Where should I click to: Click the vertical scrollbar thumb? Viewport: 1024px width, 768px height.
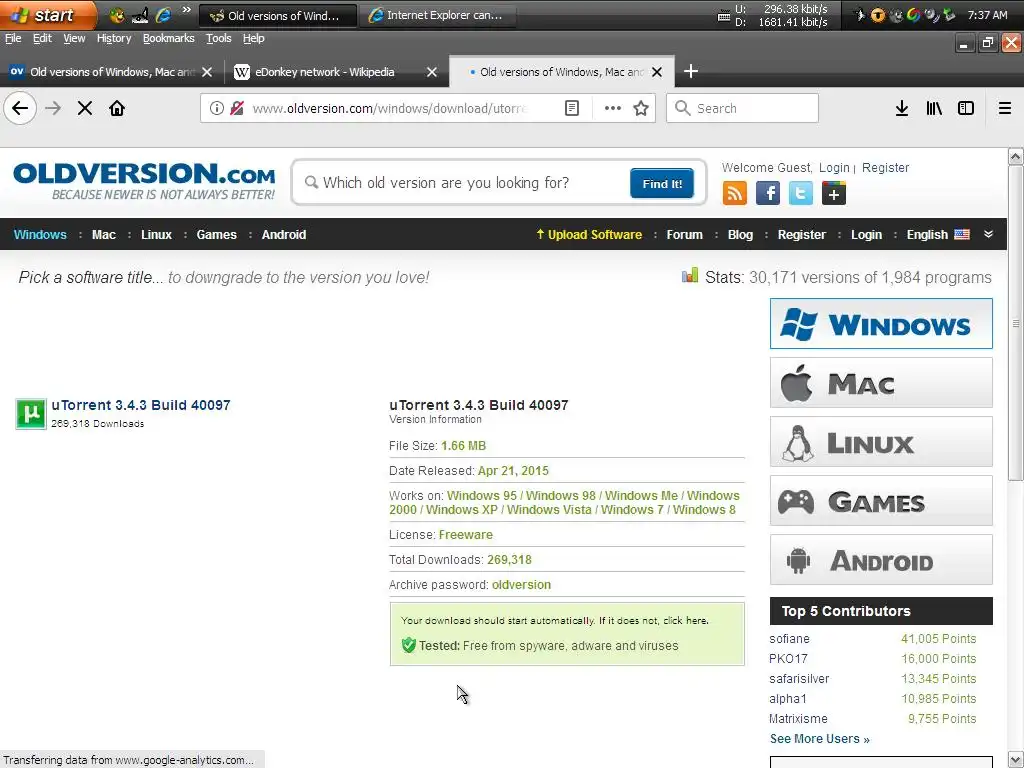1015,323
